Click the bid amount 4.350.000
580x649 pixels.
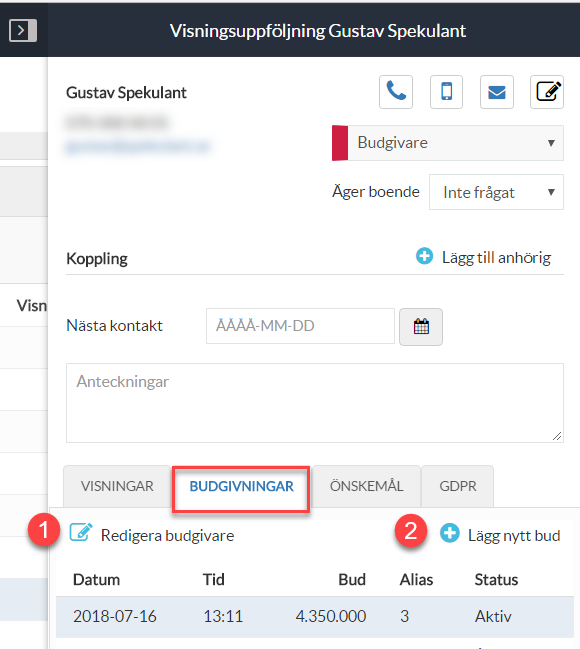[x=331, y=616]
